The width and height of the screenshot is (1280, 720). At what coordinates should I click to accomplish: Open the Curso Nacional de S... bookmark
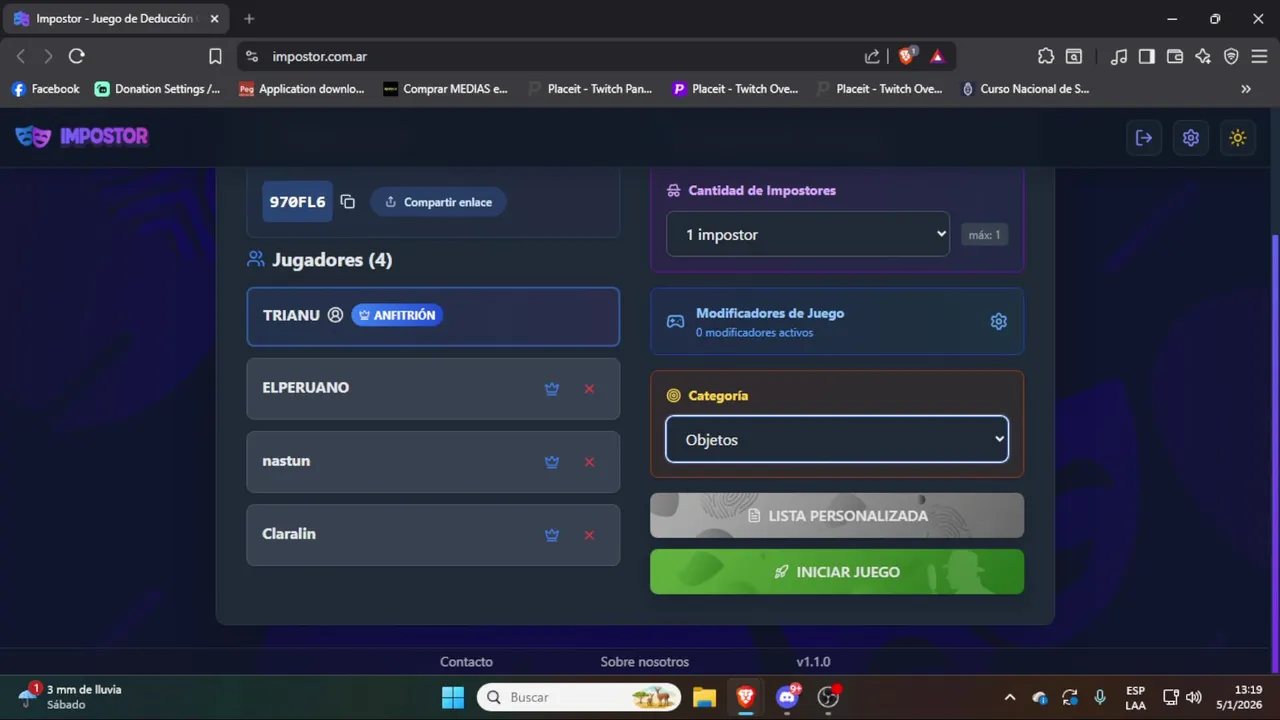click(x=1025, y=89)
